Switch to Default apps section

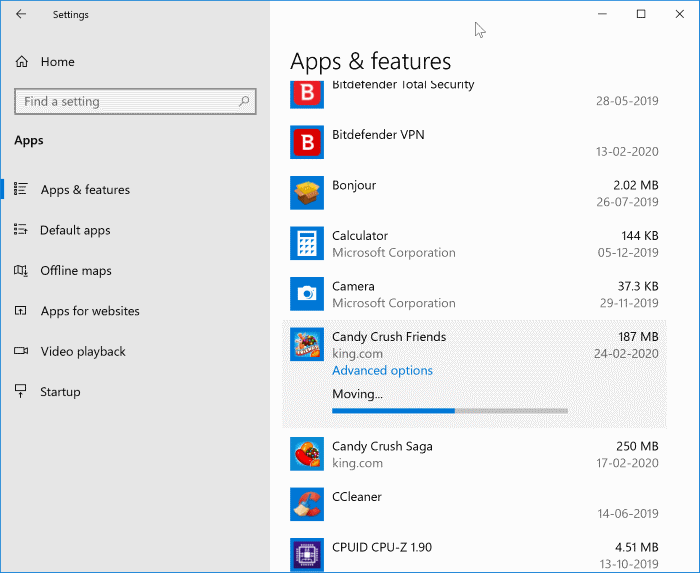(135, 230)
